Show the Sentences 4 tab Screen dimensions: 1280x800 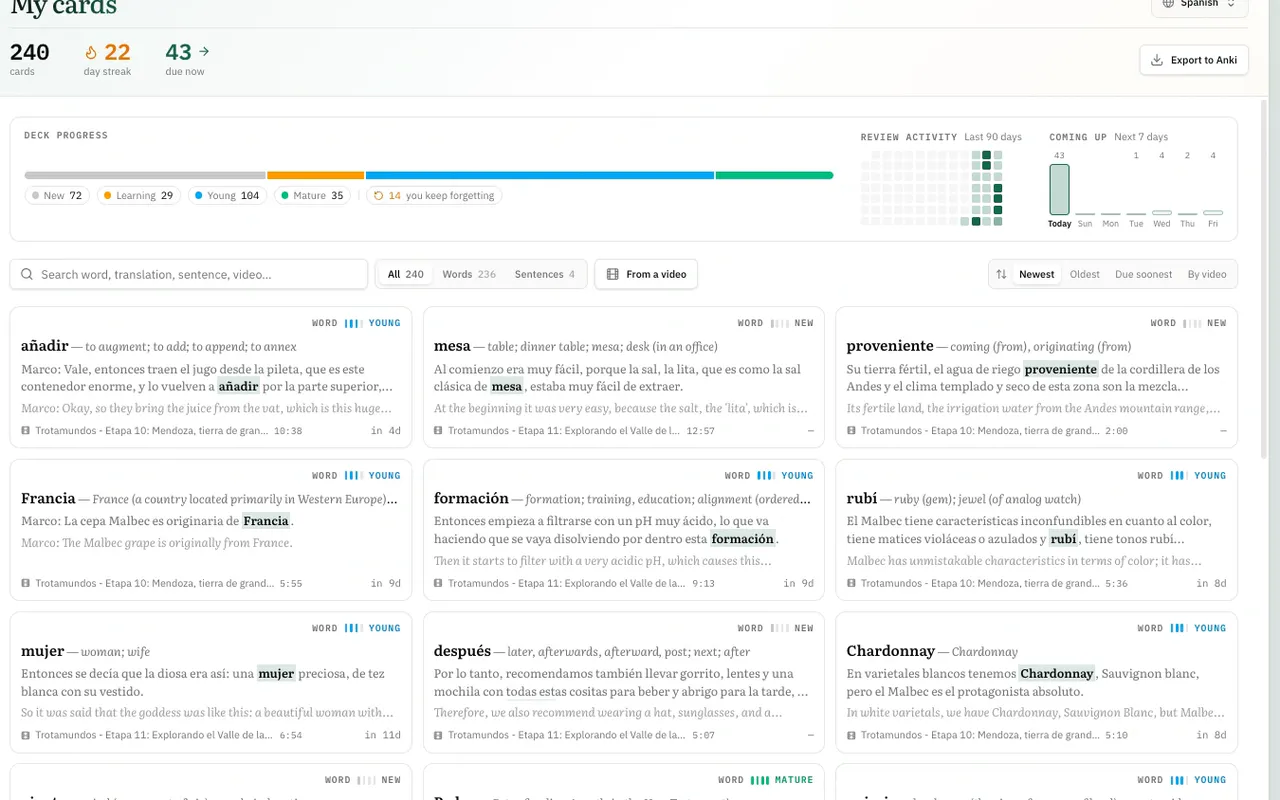(545, 274)
